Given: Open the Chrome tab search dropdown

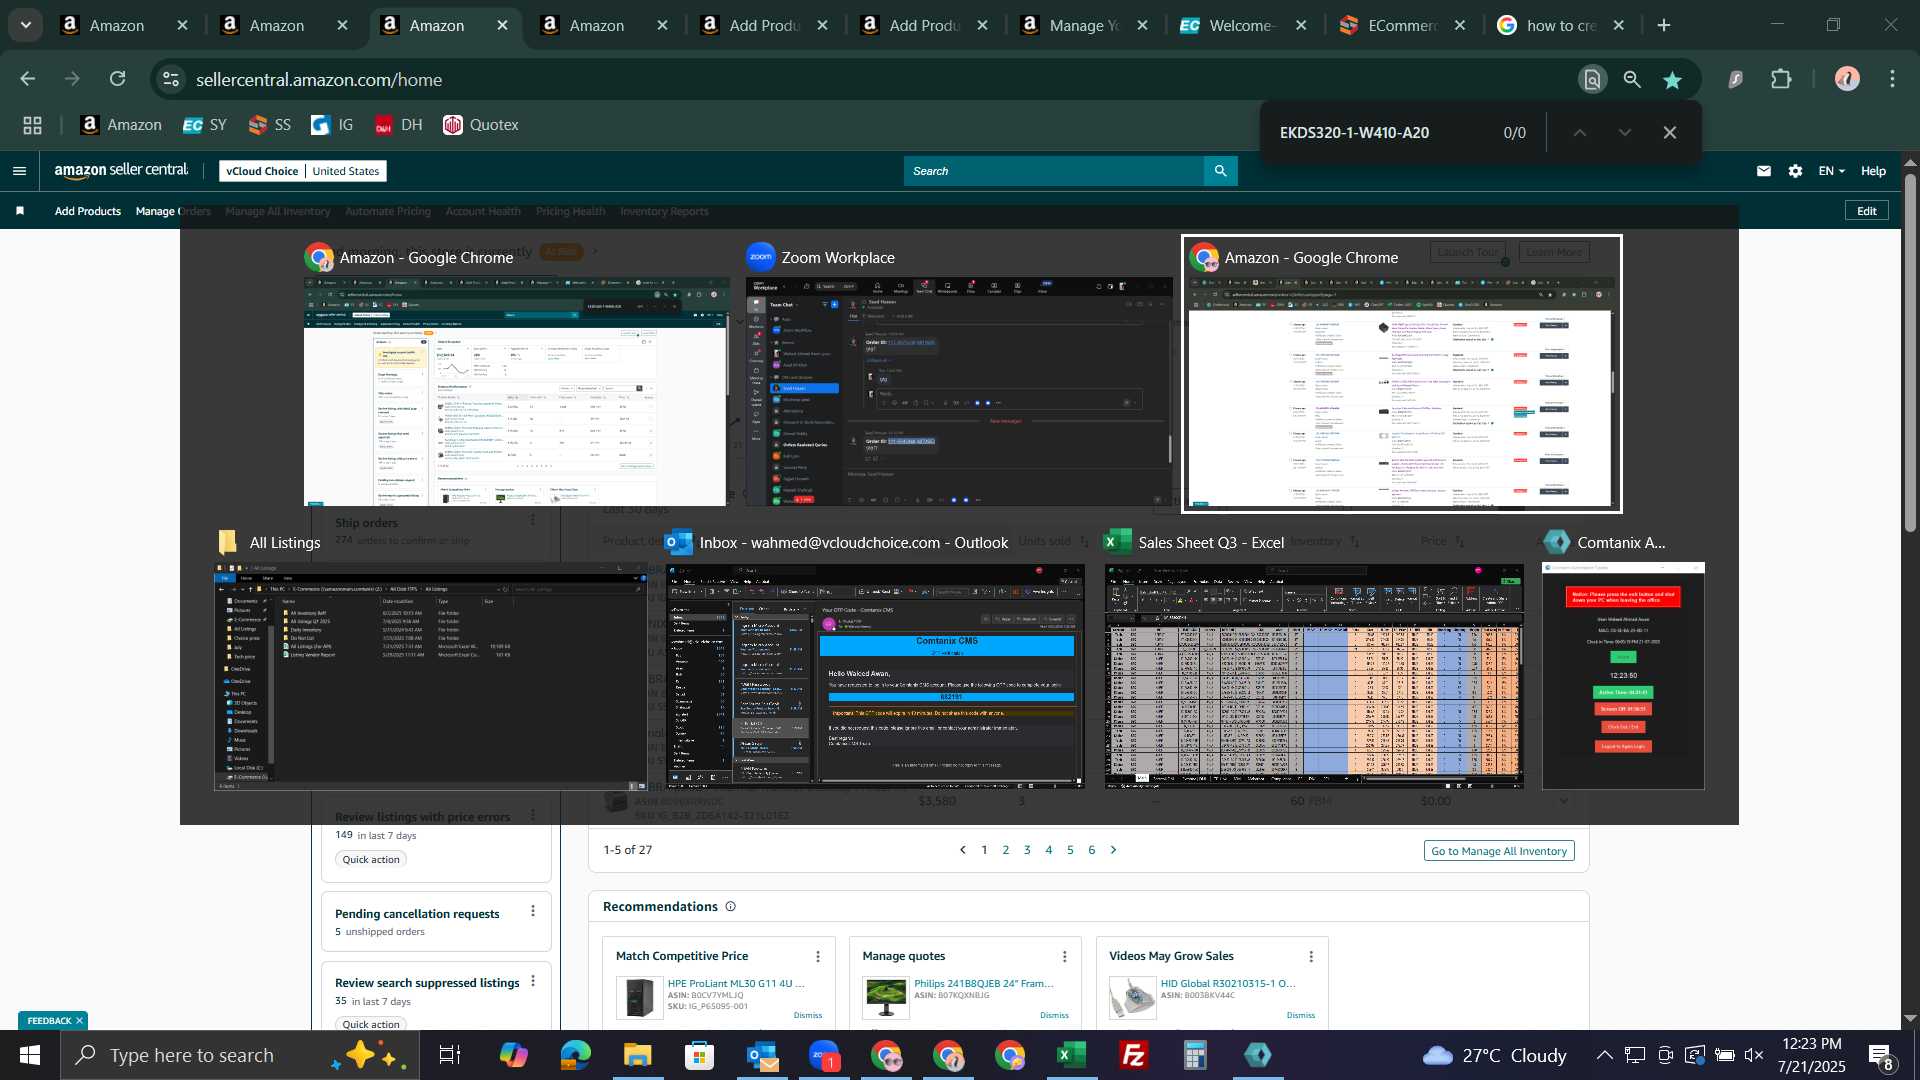Looking at the screenshot, I should click(26, 25).
